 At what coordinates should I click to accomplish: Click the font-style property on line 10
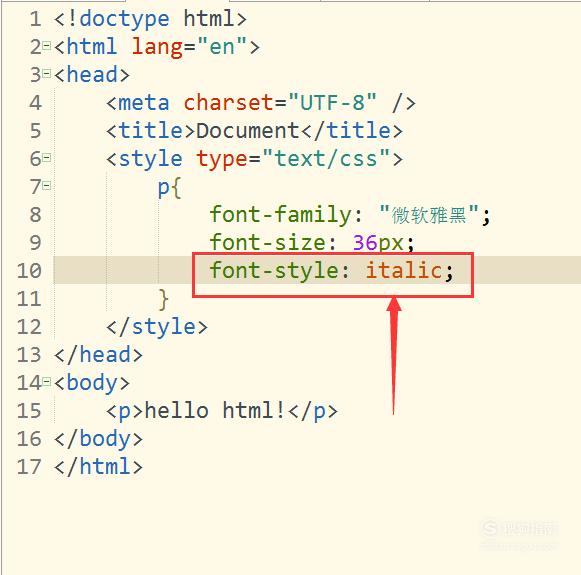pos(274,271)
